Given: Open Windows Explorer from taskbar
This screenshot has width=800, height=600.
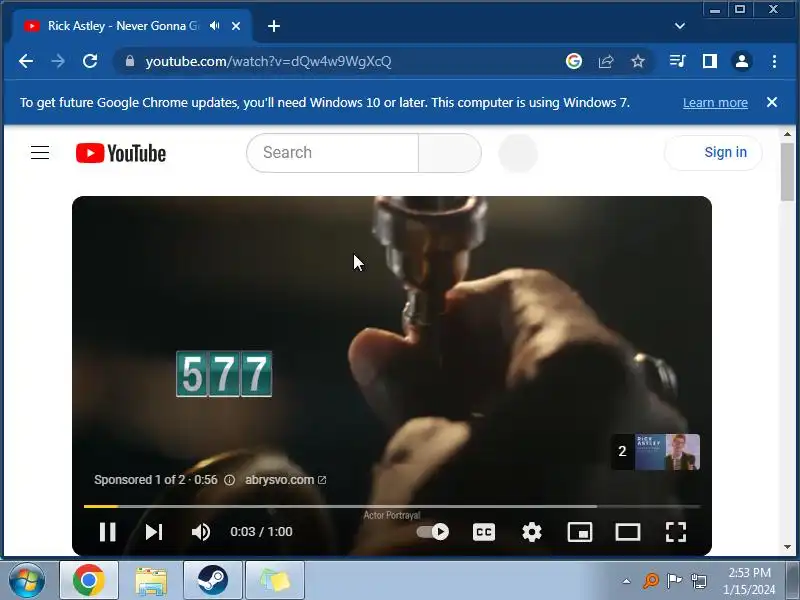Looking at the screenshot, I should click(151, 580).
